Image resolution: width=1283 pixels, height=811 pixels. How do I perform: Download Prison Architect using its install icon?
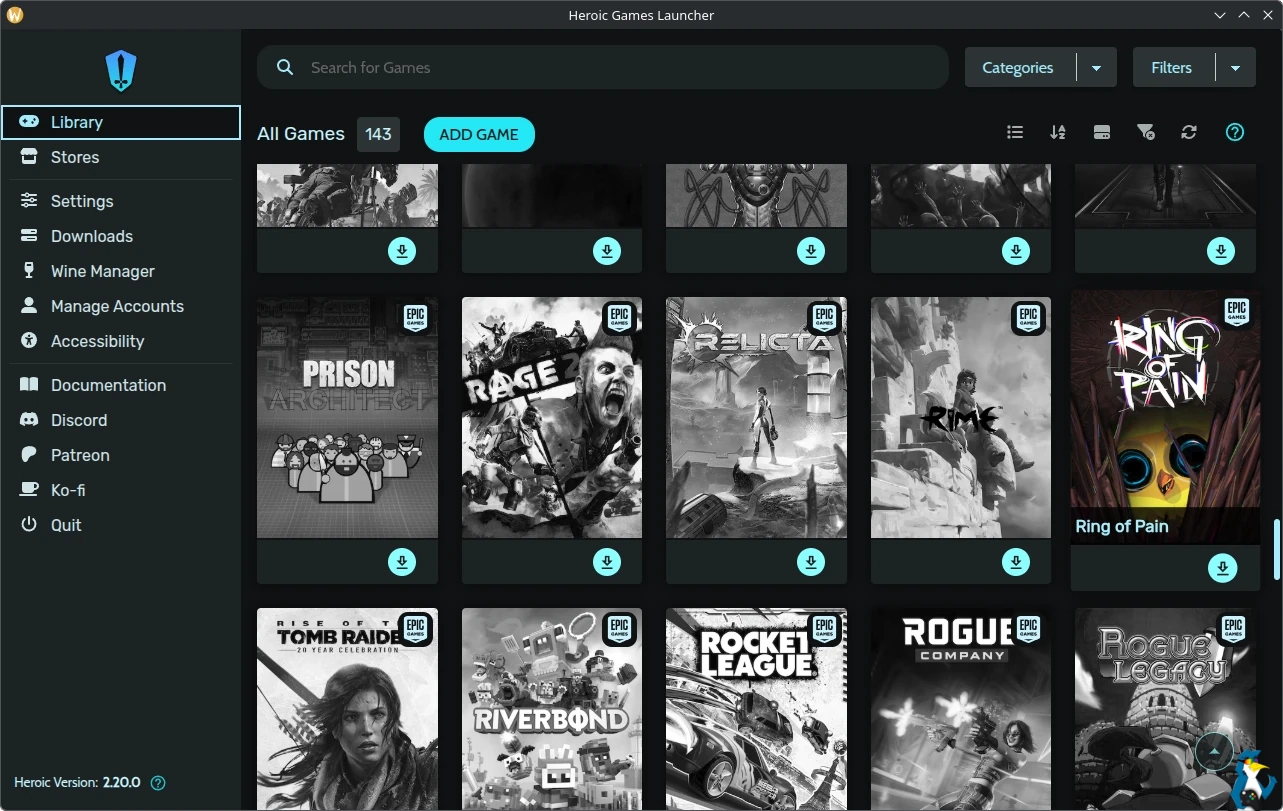click(x=402, y=562)
